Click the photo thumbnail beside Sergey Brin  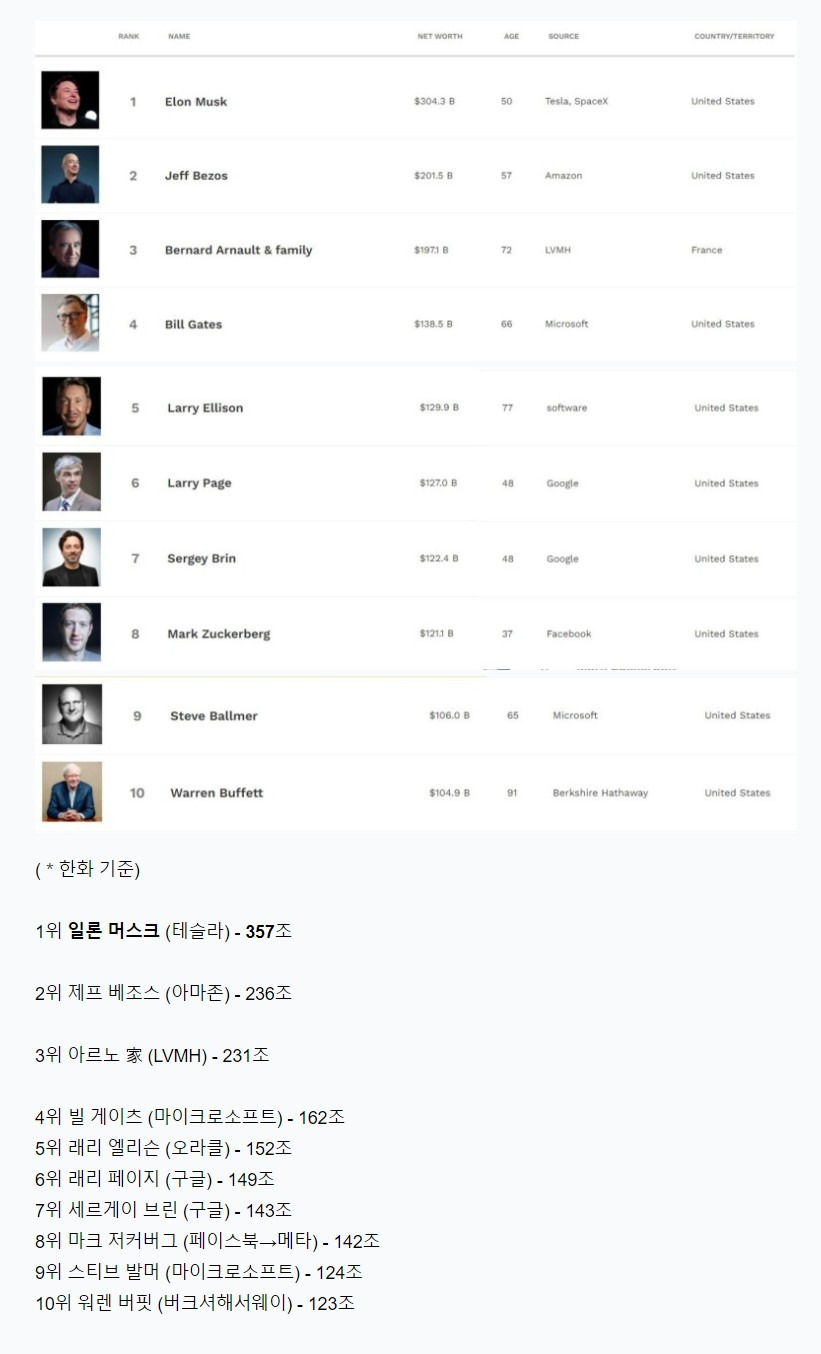(71, 558)
